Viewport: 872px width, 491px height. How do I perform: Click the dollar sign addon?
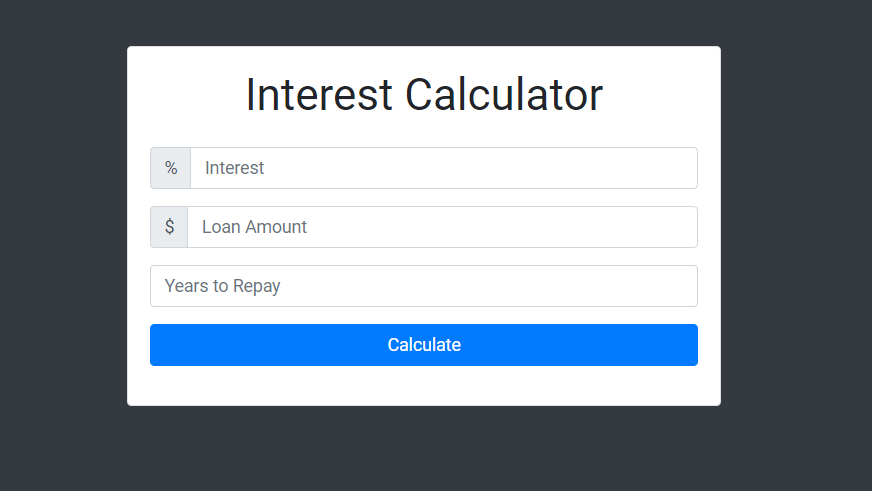pyautogui.click(x=169, y=227)
